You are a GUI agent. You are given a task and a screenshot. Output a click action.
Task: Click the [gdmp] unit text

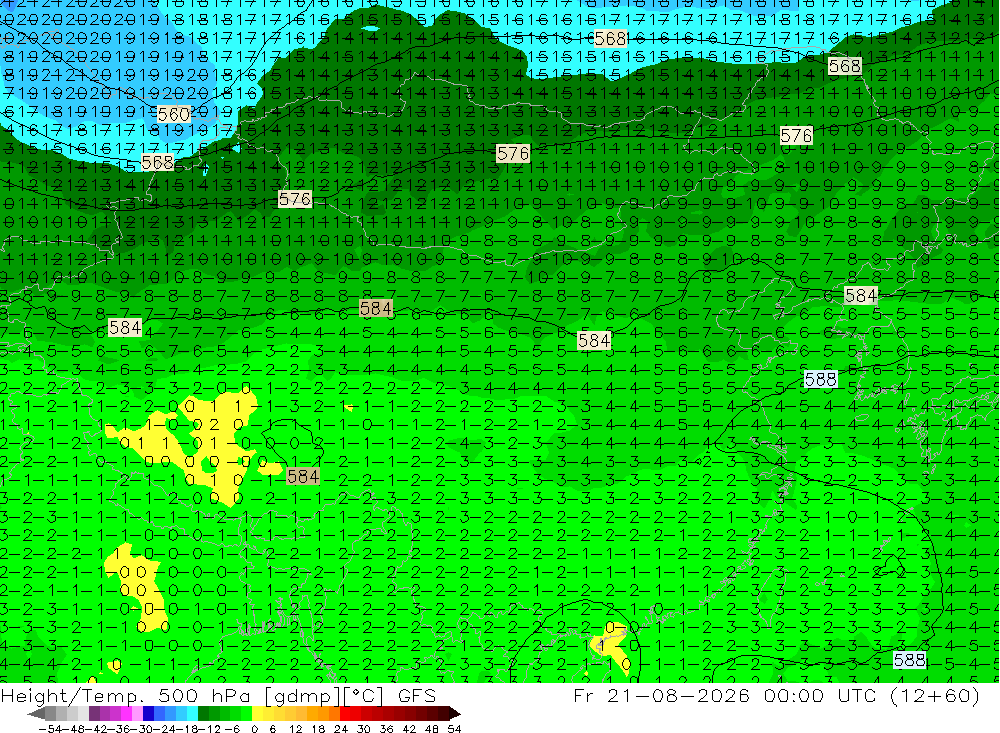(302, 697)
